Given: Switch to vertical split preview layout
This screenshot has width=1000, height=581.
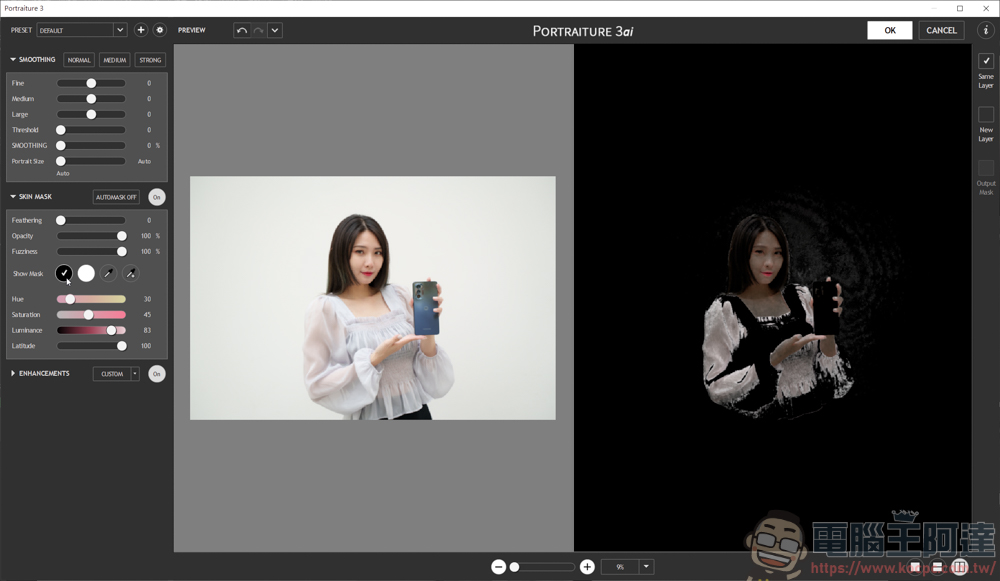Looking at the screenshot, I should click(x=959, y=566).
